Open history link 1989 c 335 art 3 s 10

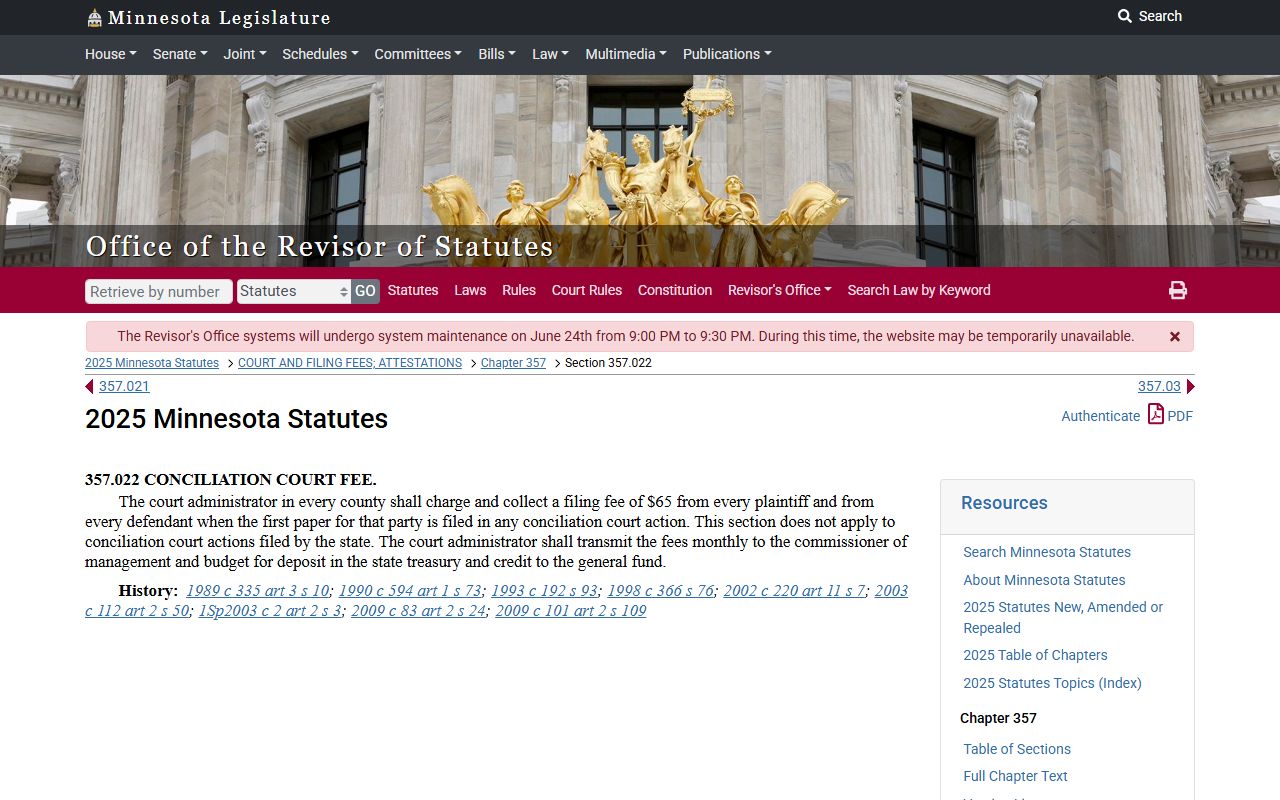258,591
